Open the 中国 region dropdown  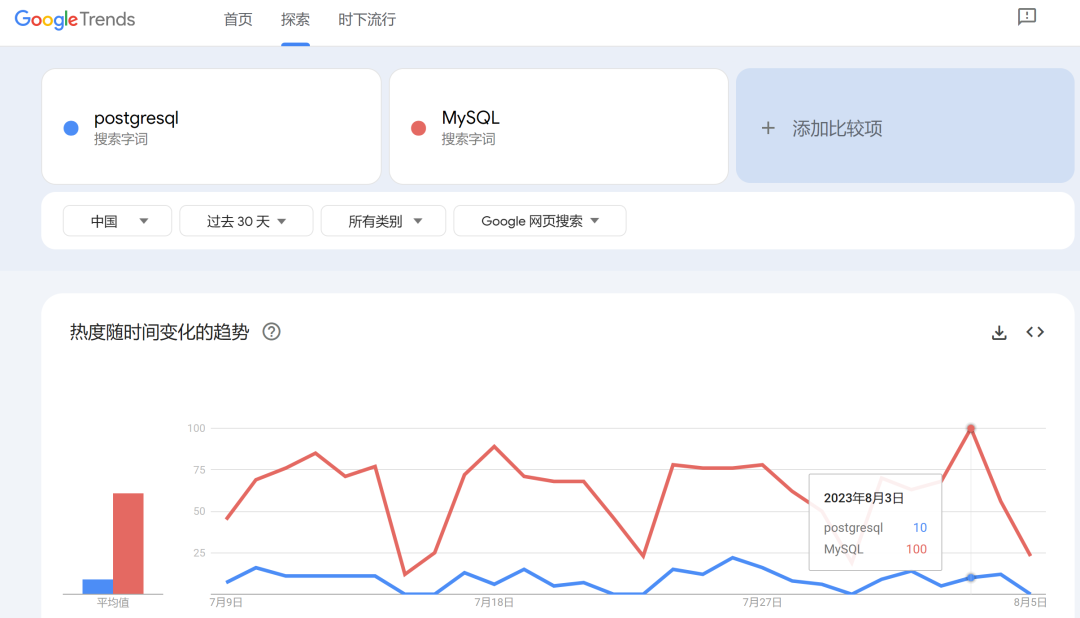click(117, 221)
